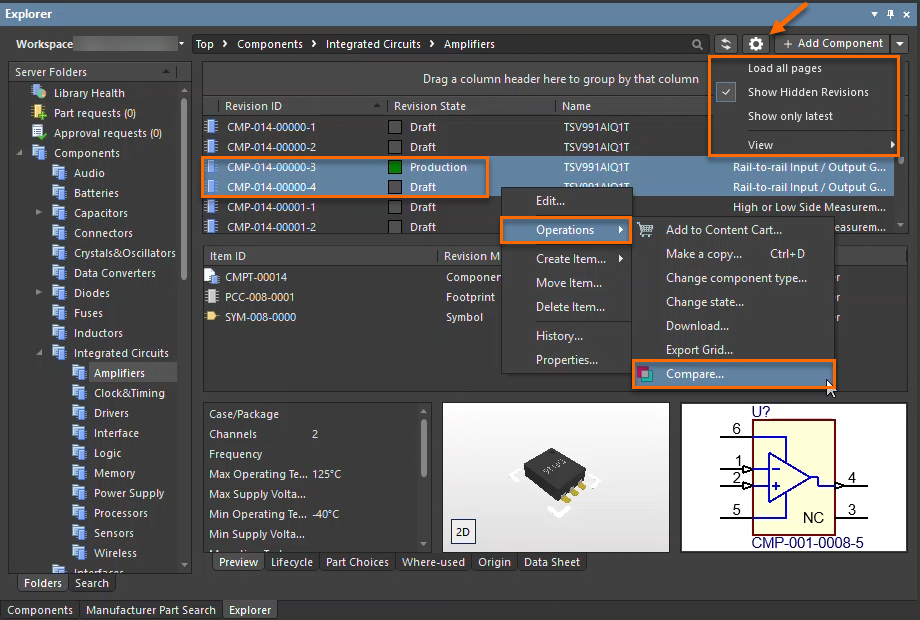Click the Fuses folder icon
920x620 pixels.
click(59, 312)
